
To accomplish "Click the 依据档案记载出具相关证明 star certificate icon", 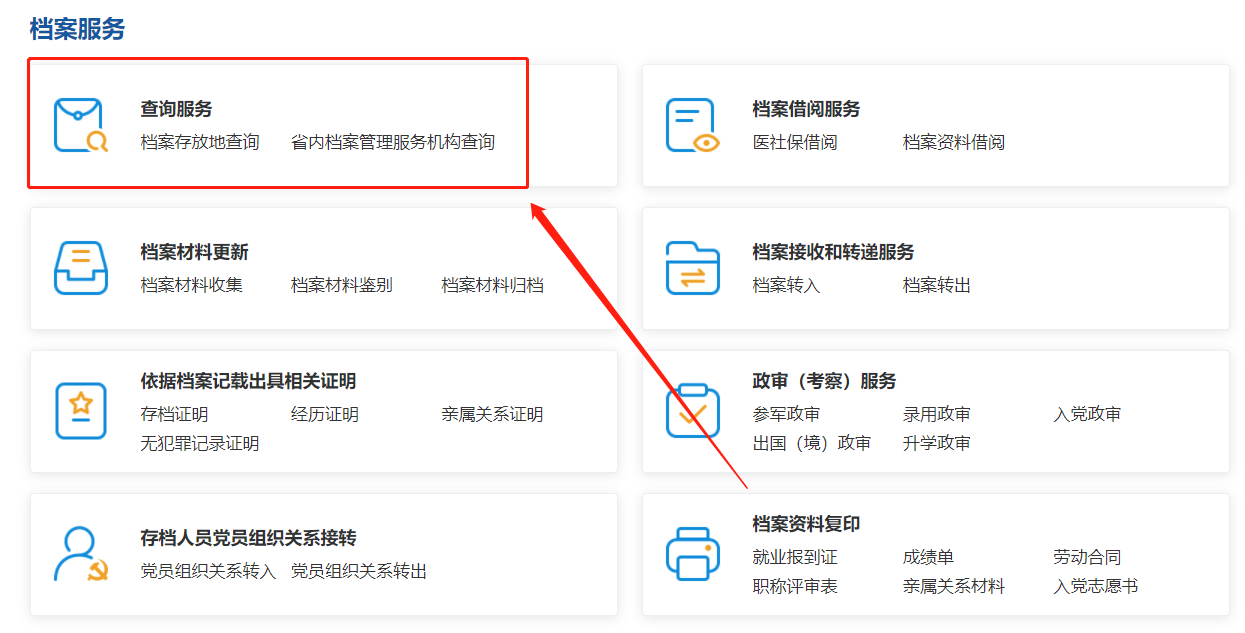I will [x=80, y=411].
